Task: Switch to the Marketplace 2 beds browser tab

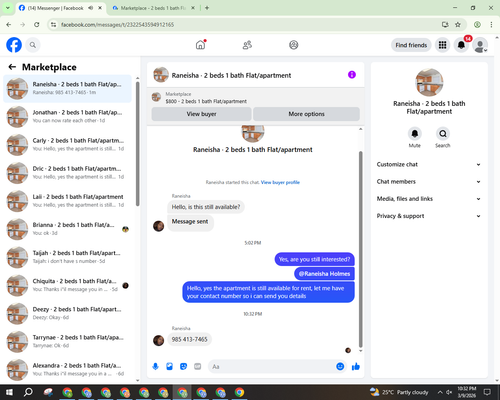Action: coord(153,8)
